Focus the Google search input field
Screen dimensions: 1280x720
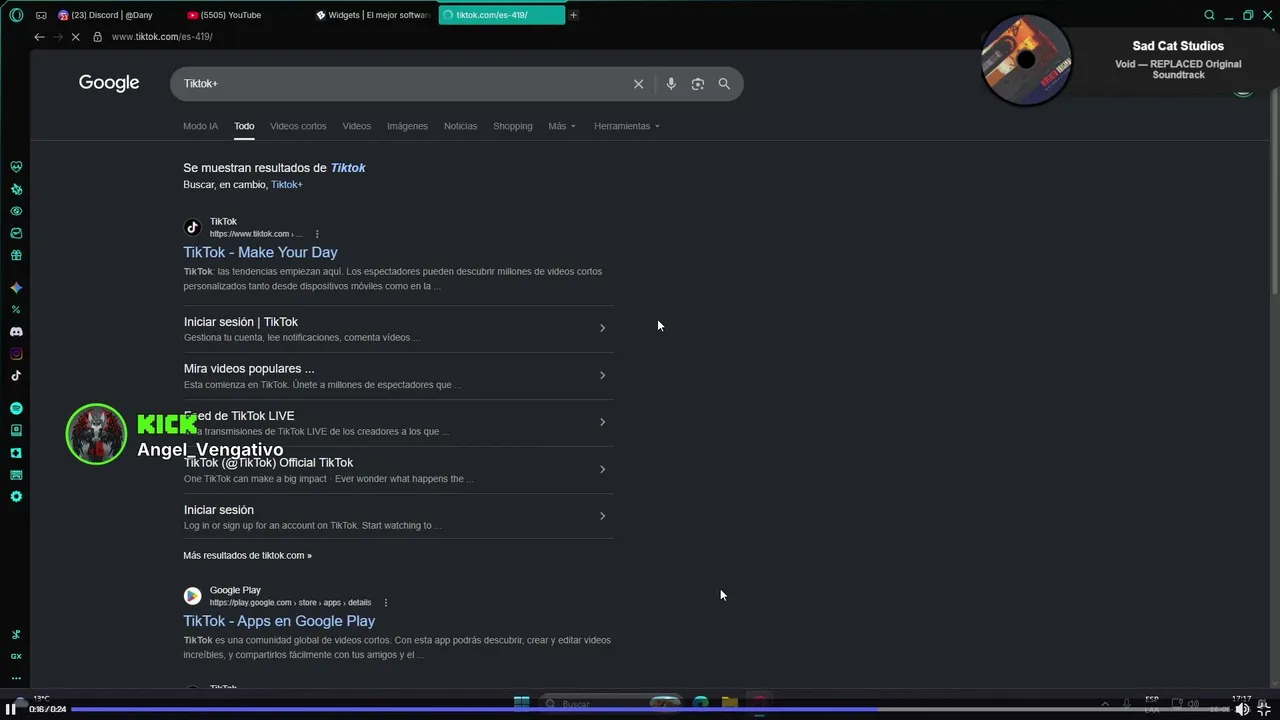(400, 84)
